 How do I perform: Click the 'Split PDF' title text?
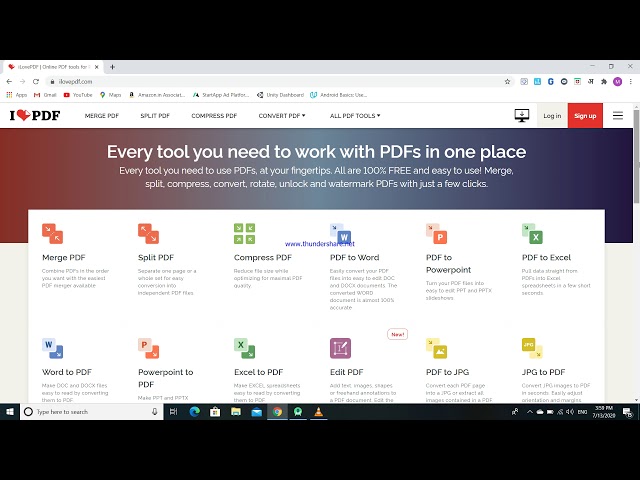point(156,258)
